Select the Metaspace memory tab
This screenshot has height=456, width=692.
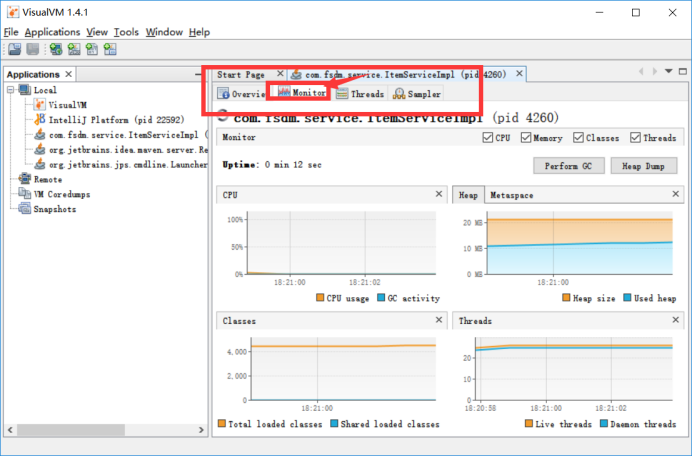pyautogui.click(x=511, y=195)
